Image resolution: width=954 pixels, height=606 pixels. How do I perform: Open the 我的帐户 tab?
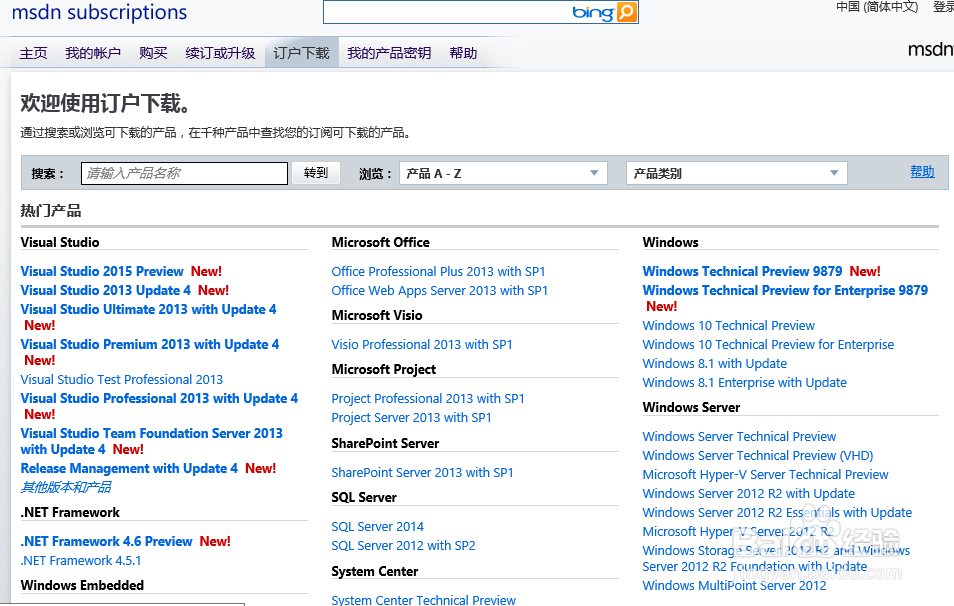pos(93,54)
